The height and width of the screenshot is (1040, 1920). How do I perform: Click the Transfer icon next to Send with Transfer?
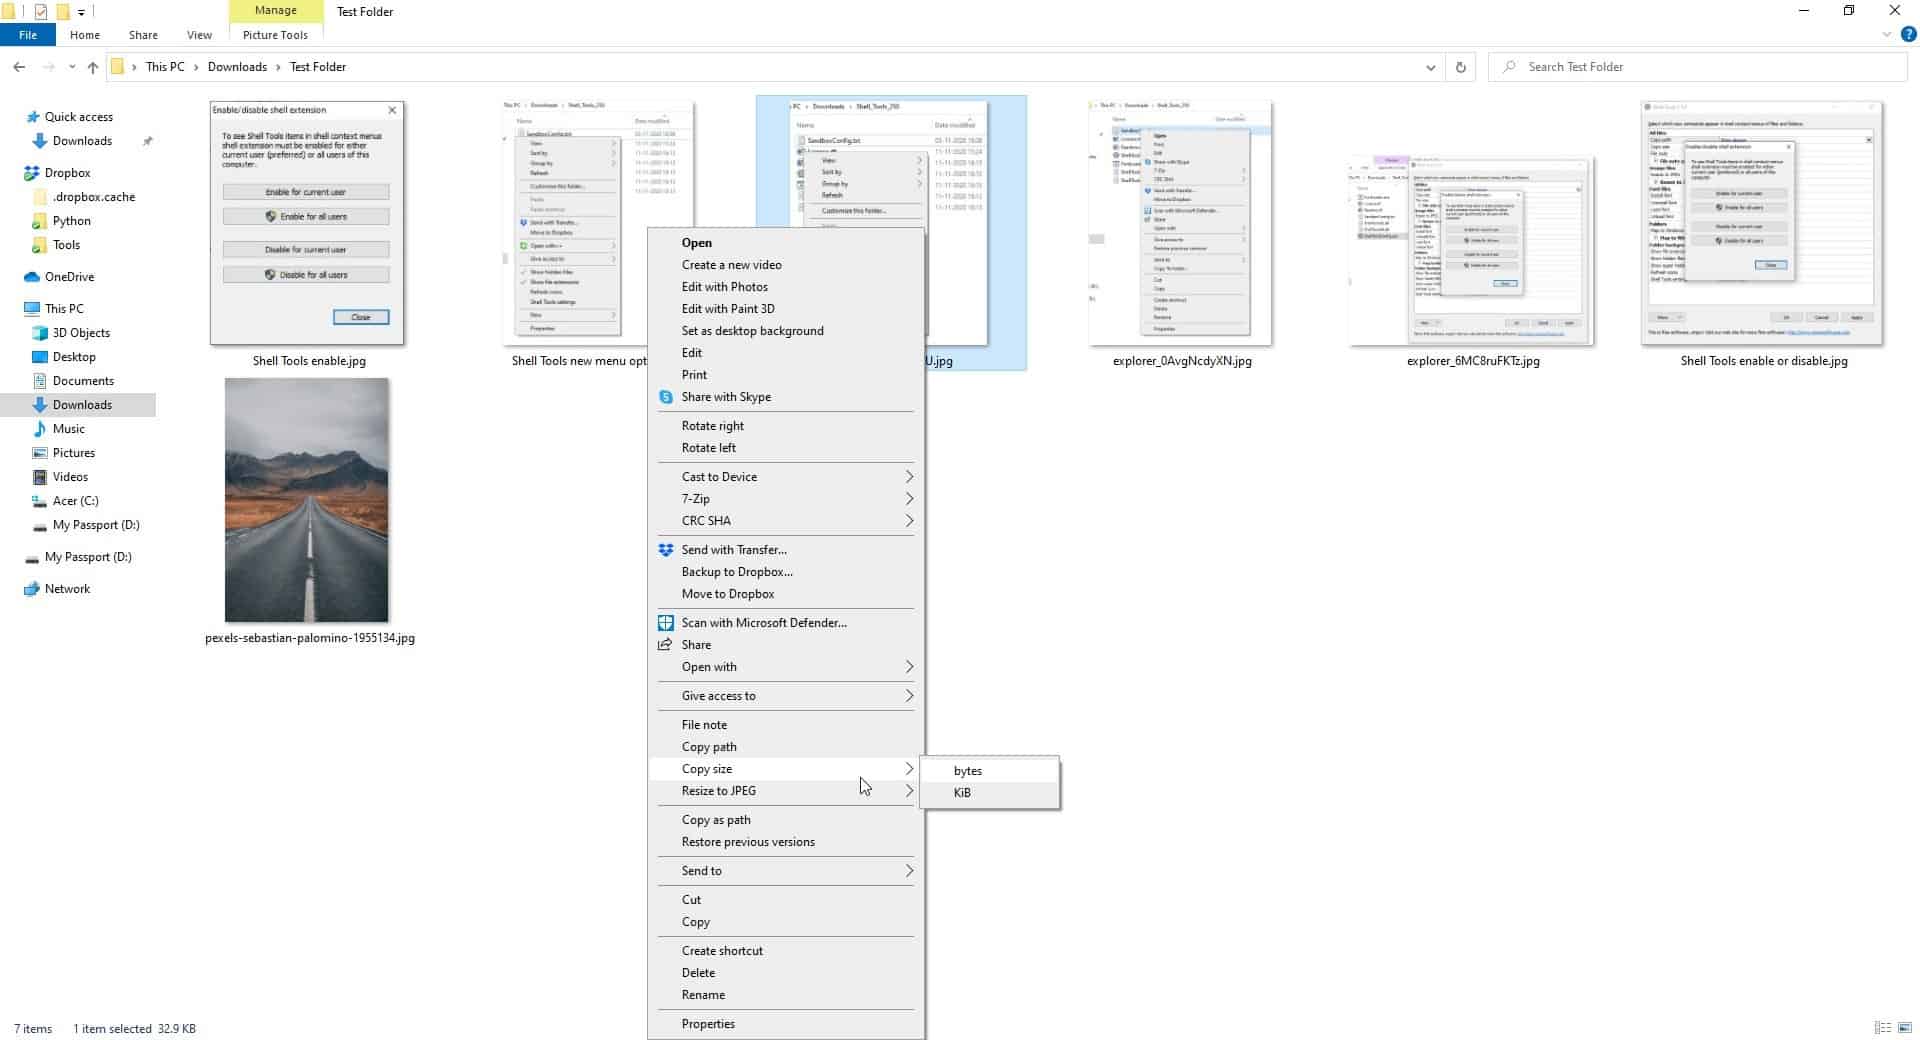pyautogui.click(x=666, y=549)
